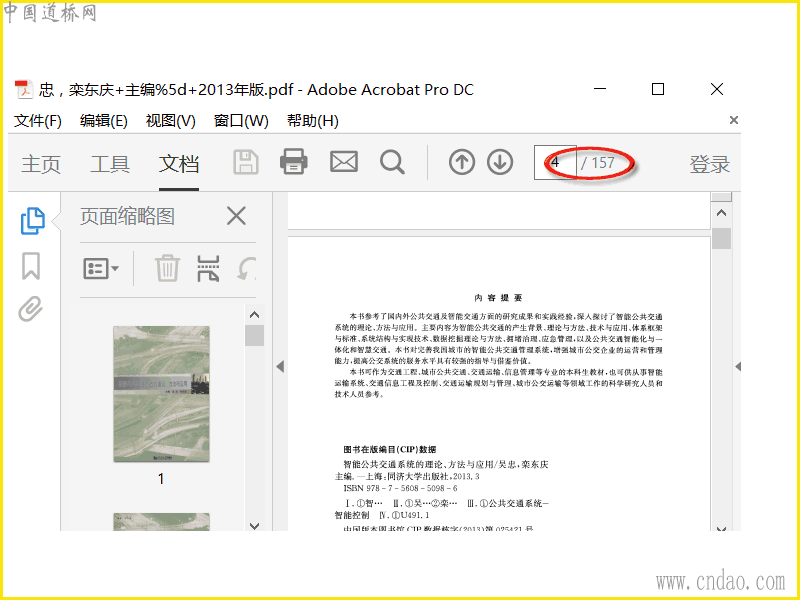This screenshot has width=800, height=600.
Task: Click the 图书在版编目(CIP)数据 text
Action: (390, 449)
